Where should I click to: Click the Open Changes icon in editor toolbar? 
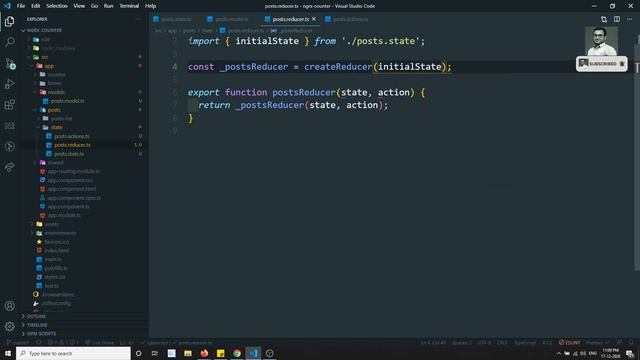[604, 19]
